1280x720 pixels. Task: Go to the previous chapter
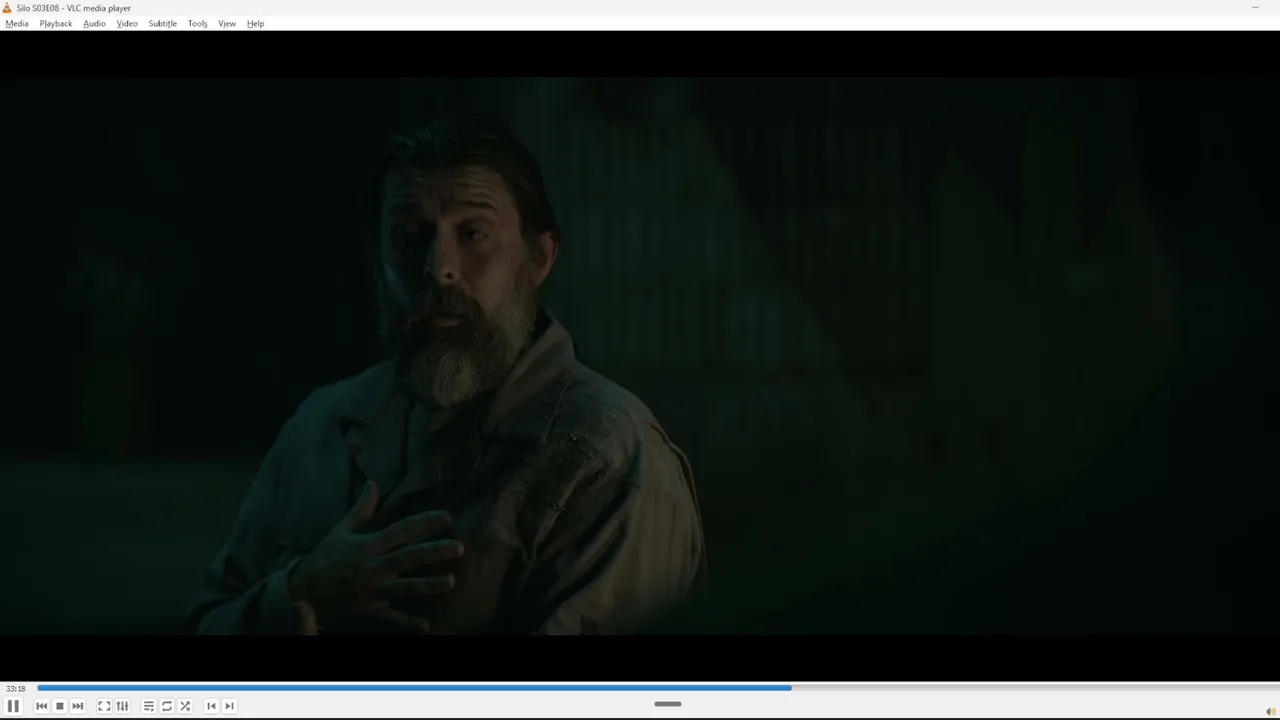(211, 706)
